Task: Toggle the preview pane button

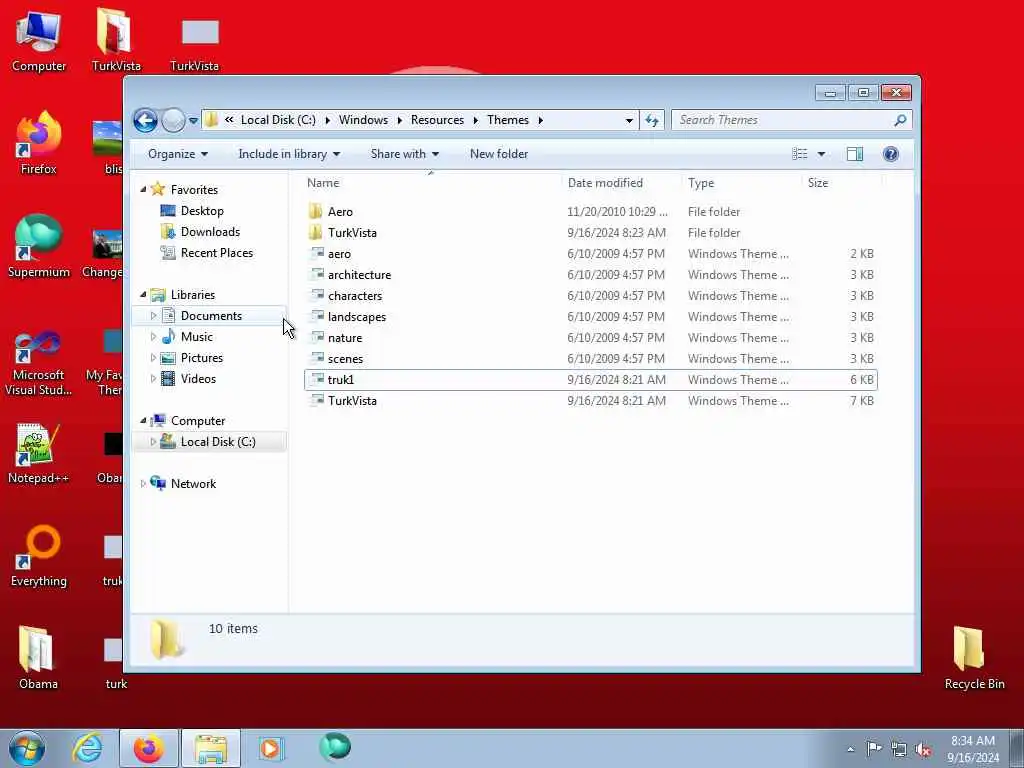Action: (855, 154)
